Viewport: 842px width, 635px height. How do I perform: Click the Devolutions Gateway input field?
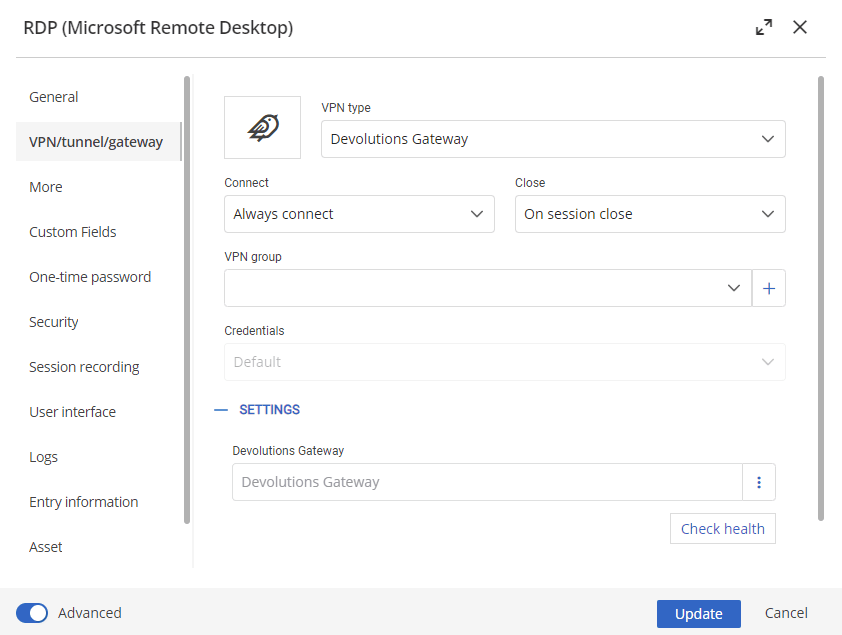coord(487,482)
